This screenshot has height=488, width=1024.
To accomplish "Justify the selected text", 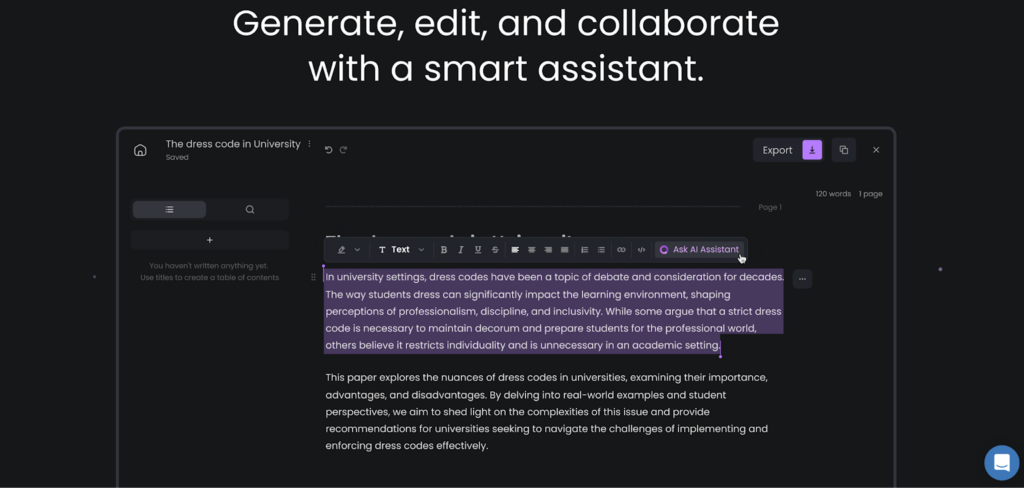I will [x=565, y=250].
